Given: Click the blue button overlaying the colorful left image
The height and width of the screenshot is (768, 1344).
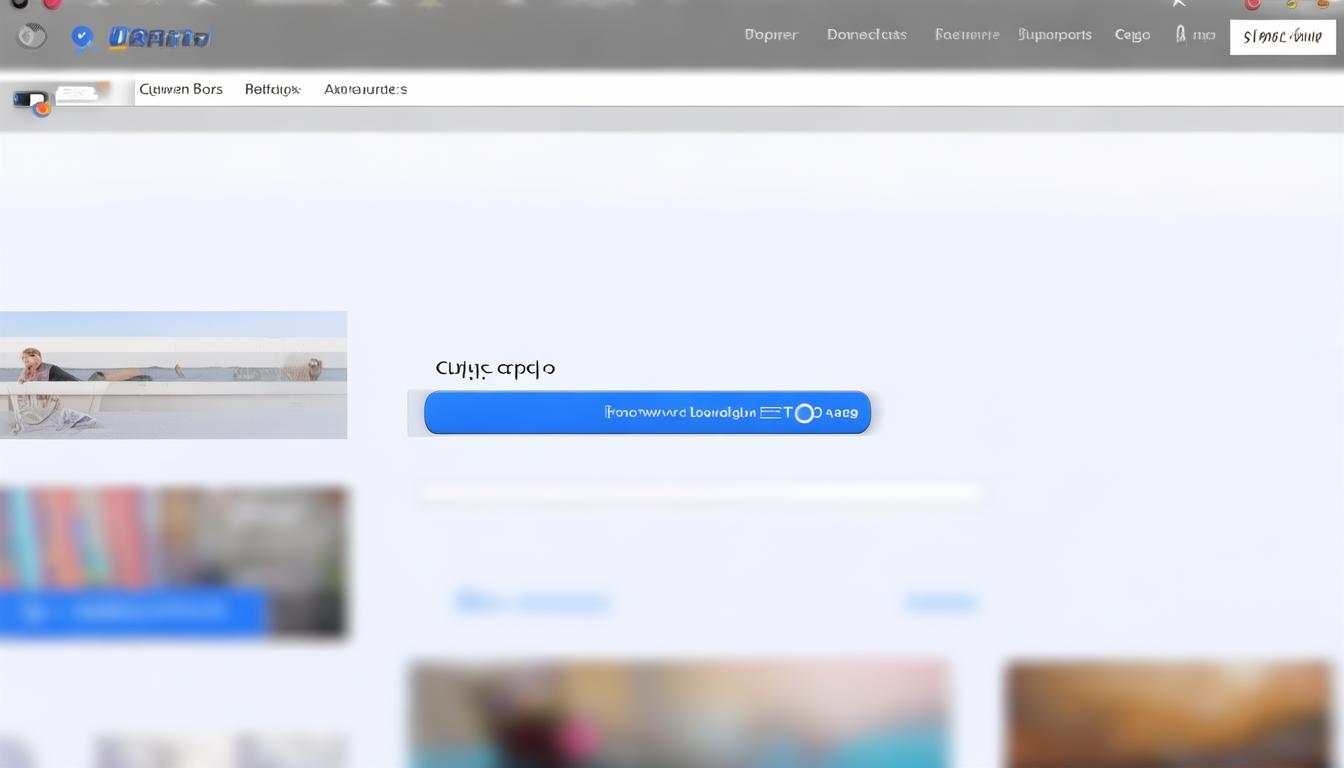Looking at the screenshot, I should (x=133, y=611).
